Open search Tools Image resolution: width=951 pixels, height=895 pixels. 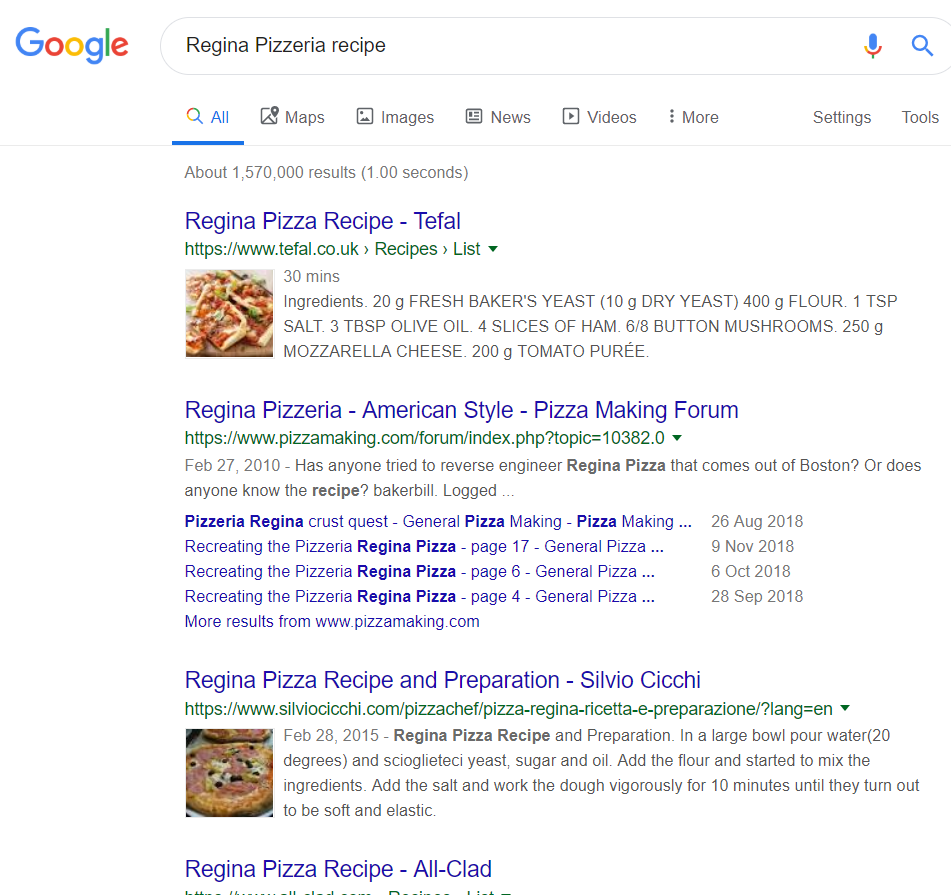tap(920, 117)
